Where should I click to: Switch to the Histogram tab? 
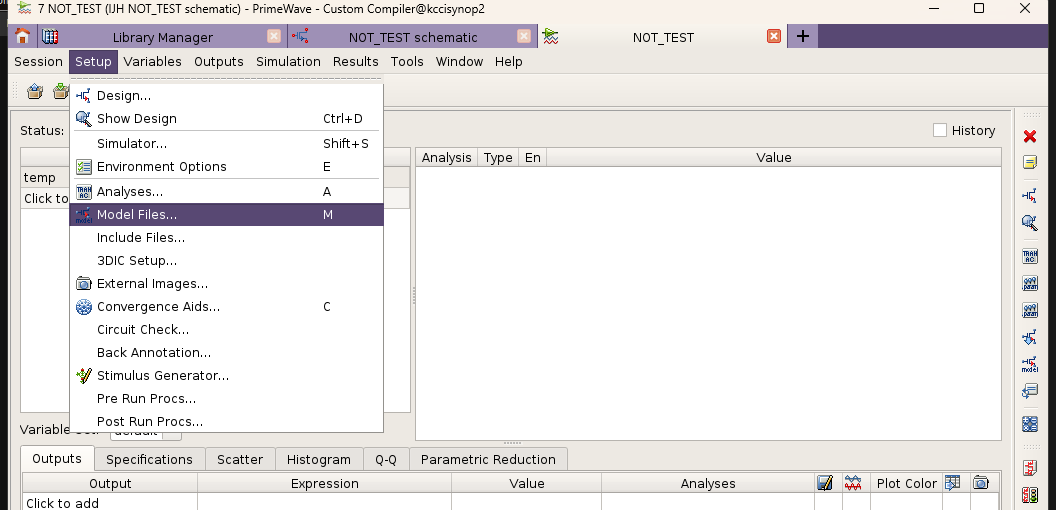click(x=319, y=459)
